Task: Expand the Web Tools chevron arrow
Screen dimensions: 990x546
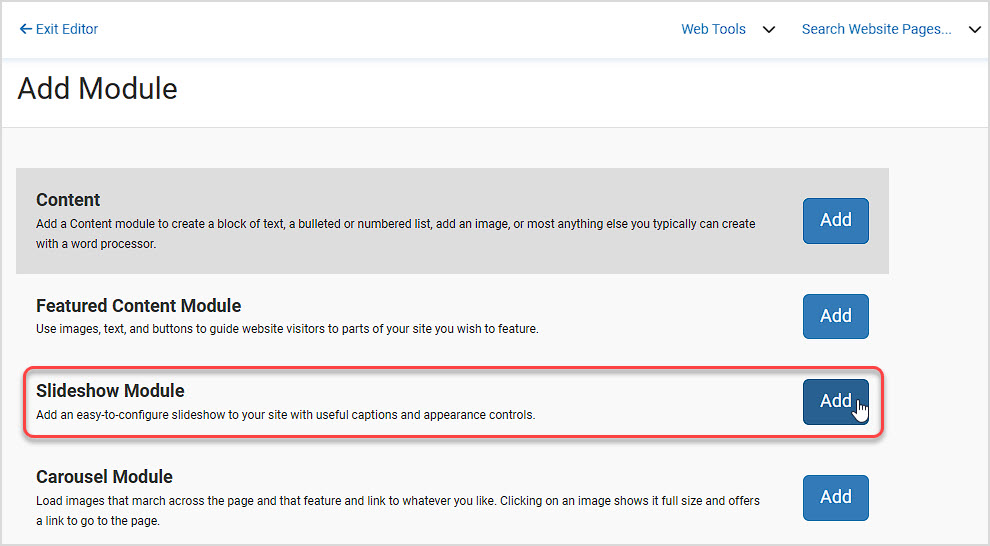Action: point(768,30)
